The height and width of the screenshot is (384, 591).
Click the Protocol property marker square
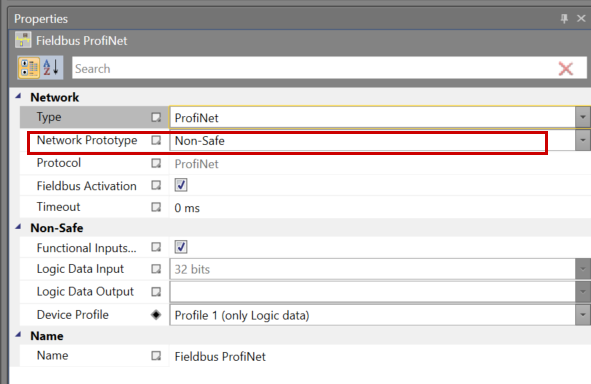click(x=156, y=163)
